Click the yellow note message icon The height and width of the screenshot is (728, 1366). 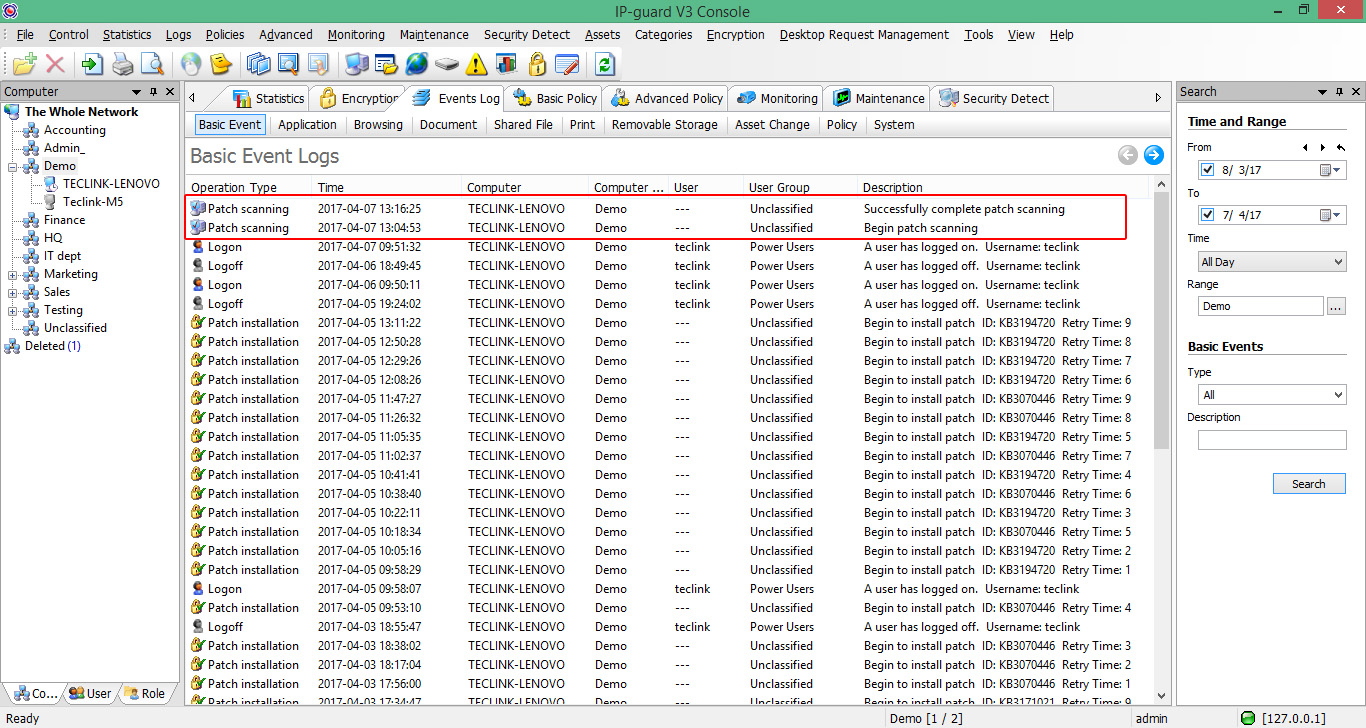pos(220,65)
